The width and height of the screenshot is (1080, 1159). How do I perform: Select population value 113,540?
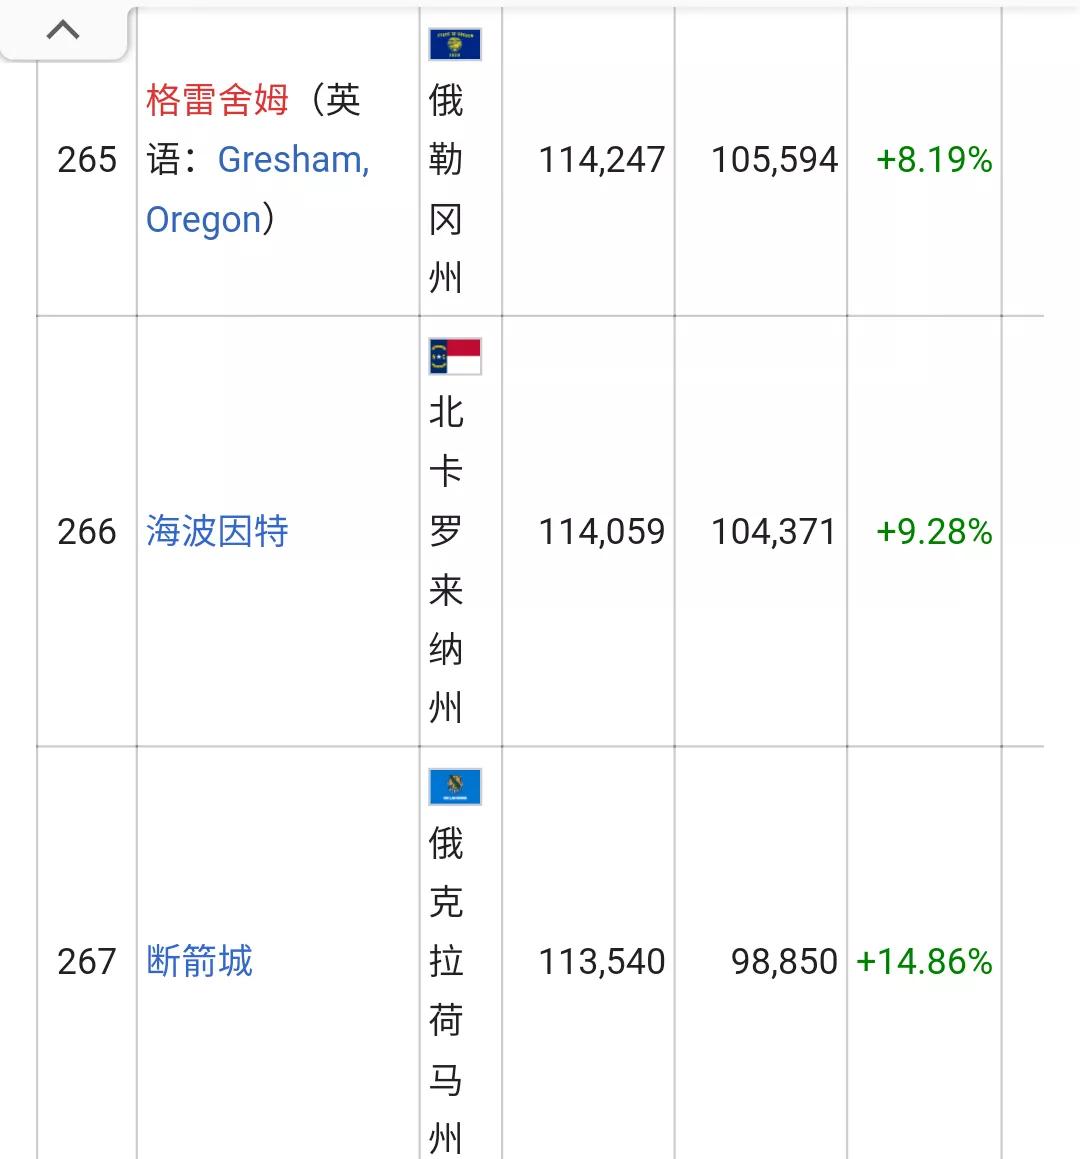[x=602, y=962]
